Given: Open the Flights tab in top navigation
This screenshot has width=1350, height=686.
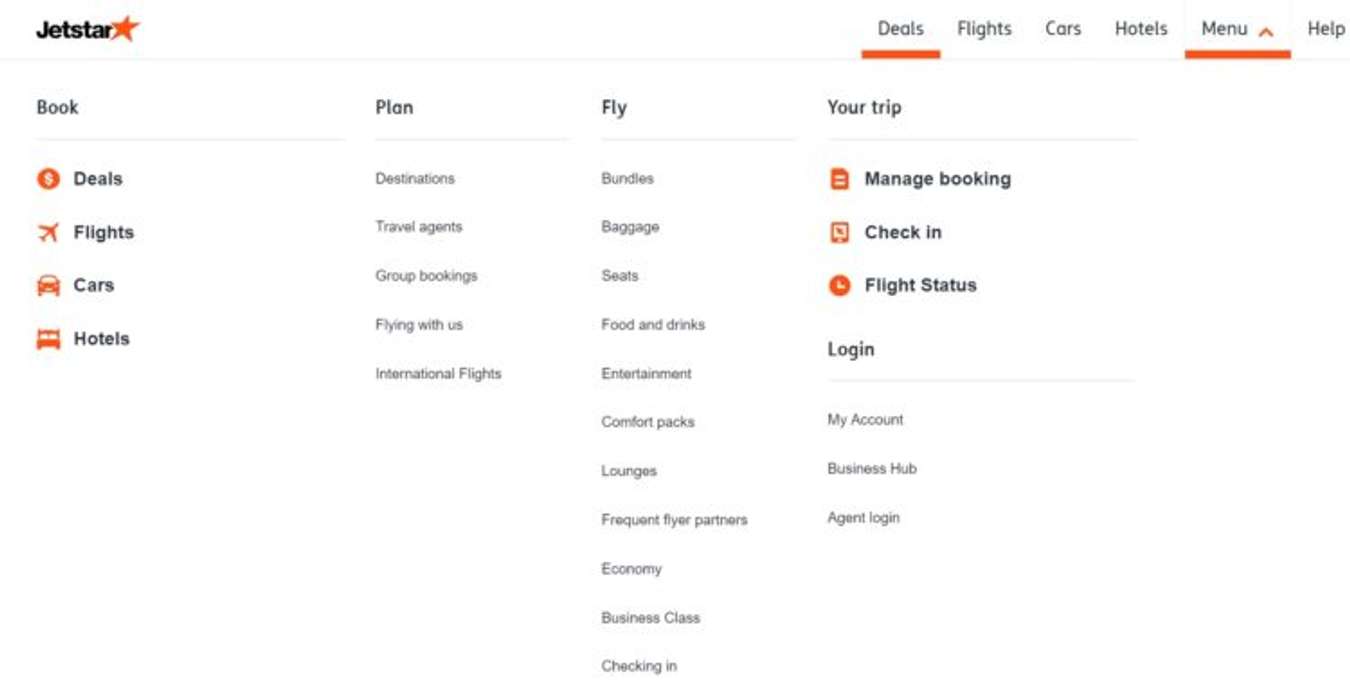Looking at the screenshot, I should point(985,28).
